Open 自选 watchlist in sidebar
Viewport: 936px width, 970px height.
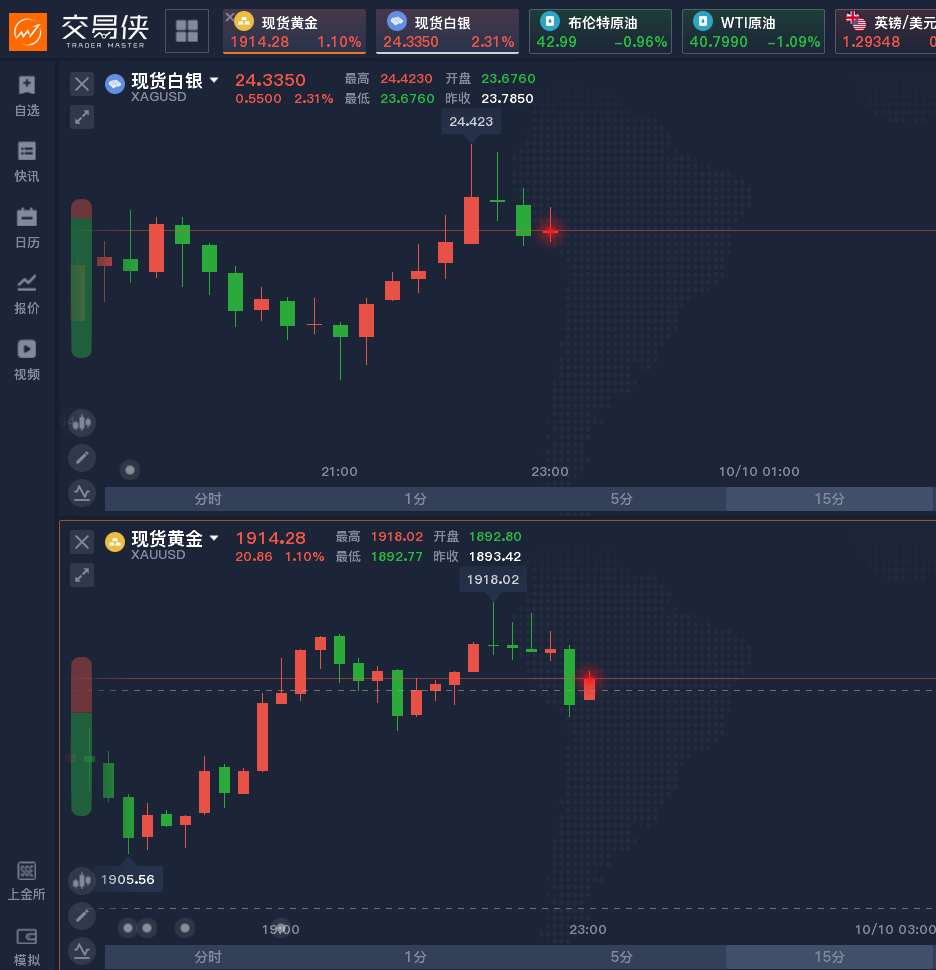(27, 96)
